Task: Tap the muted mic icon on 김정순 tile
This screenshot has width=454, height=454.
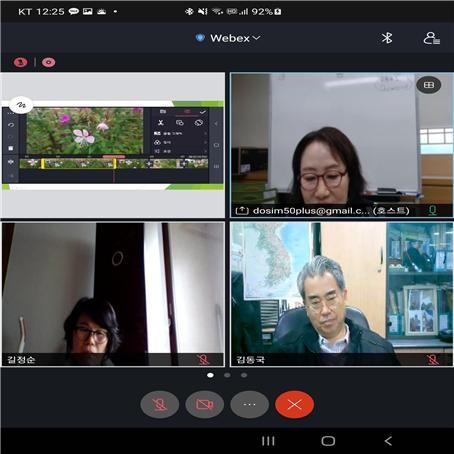Action: click(202, 360)
